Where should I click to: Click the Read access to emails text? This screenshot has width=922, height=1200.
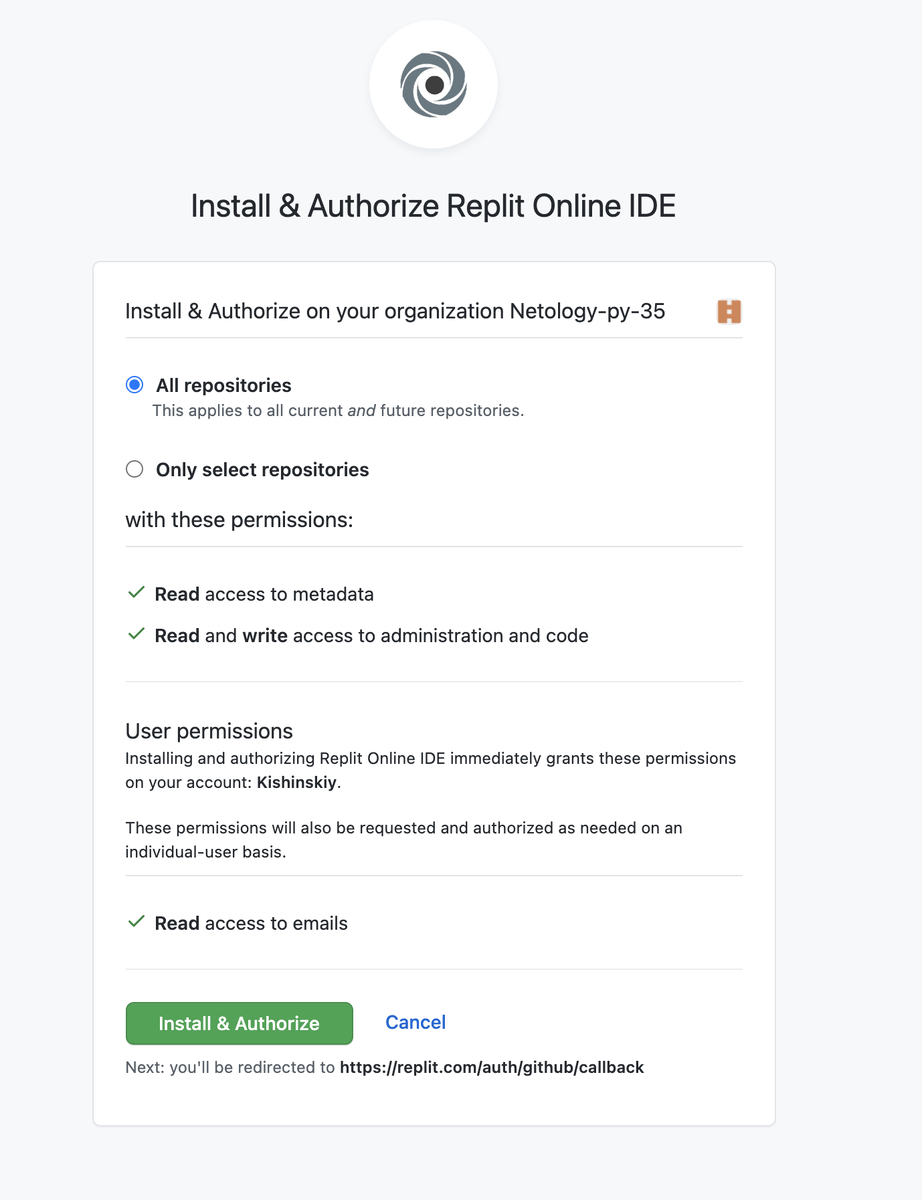[x=251, y=924]
